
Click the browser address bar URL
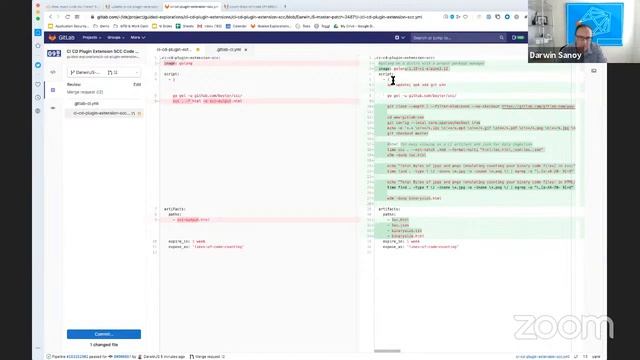point(259,17)
